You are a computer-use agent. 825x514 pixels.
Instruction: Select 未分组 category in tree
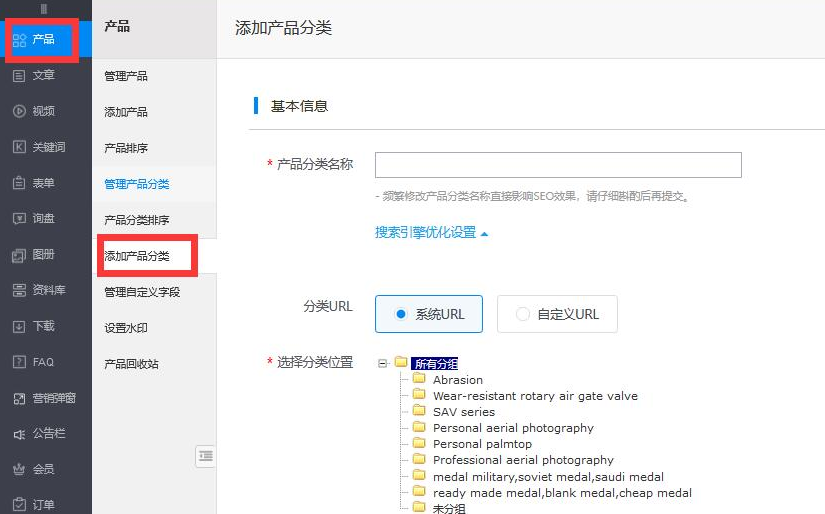coord(449,508)
